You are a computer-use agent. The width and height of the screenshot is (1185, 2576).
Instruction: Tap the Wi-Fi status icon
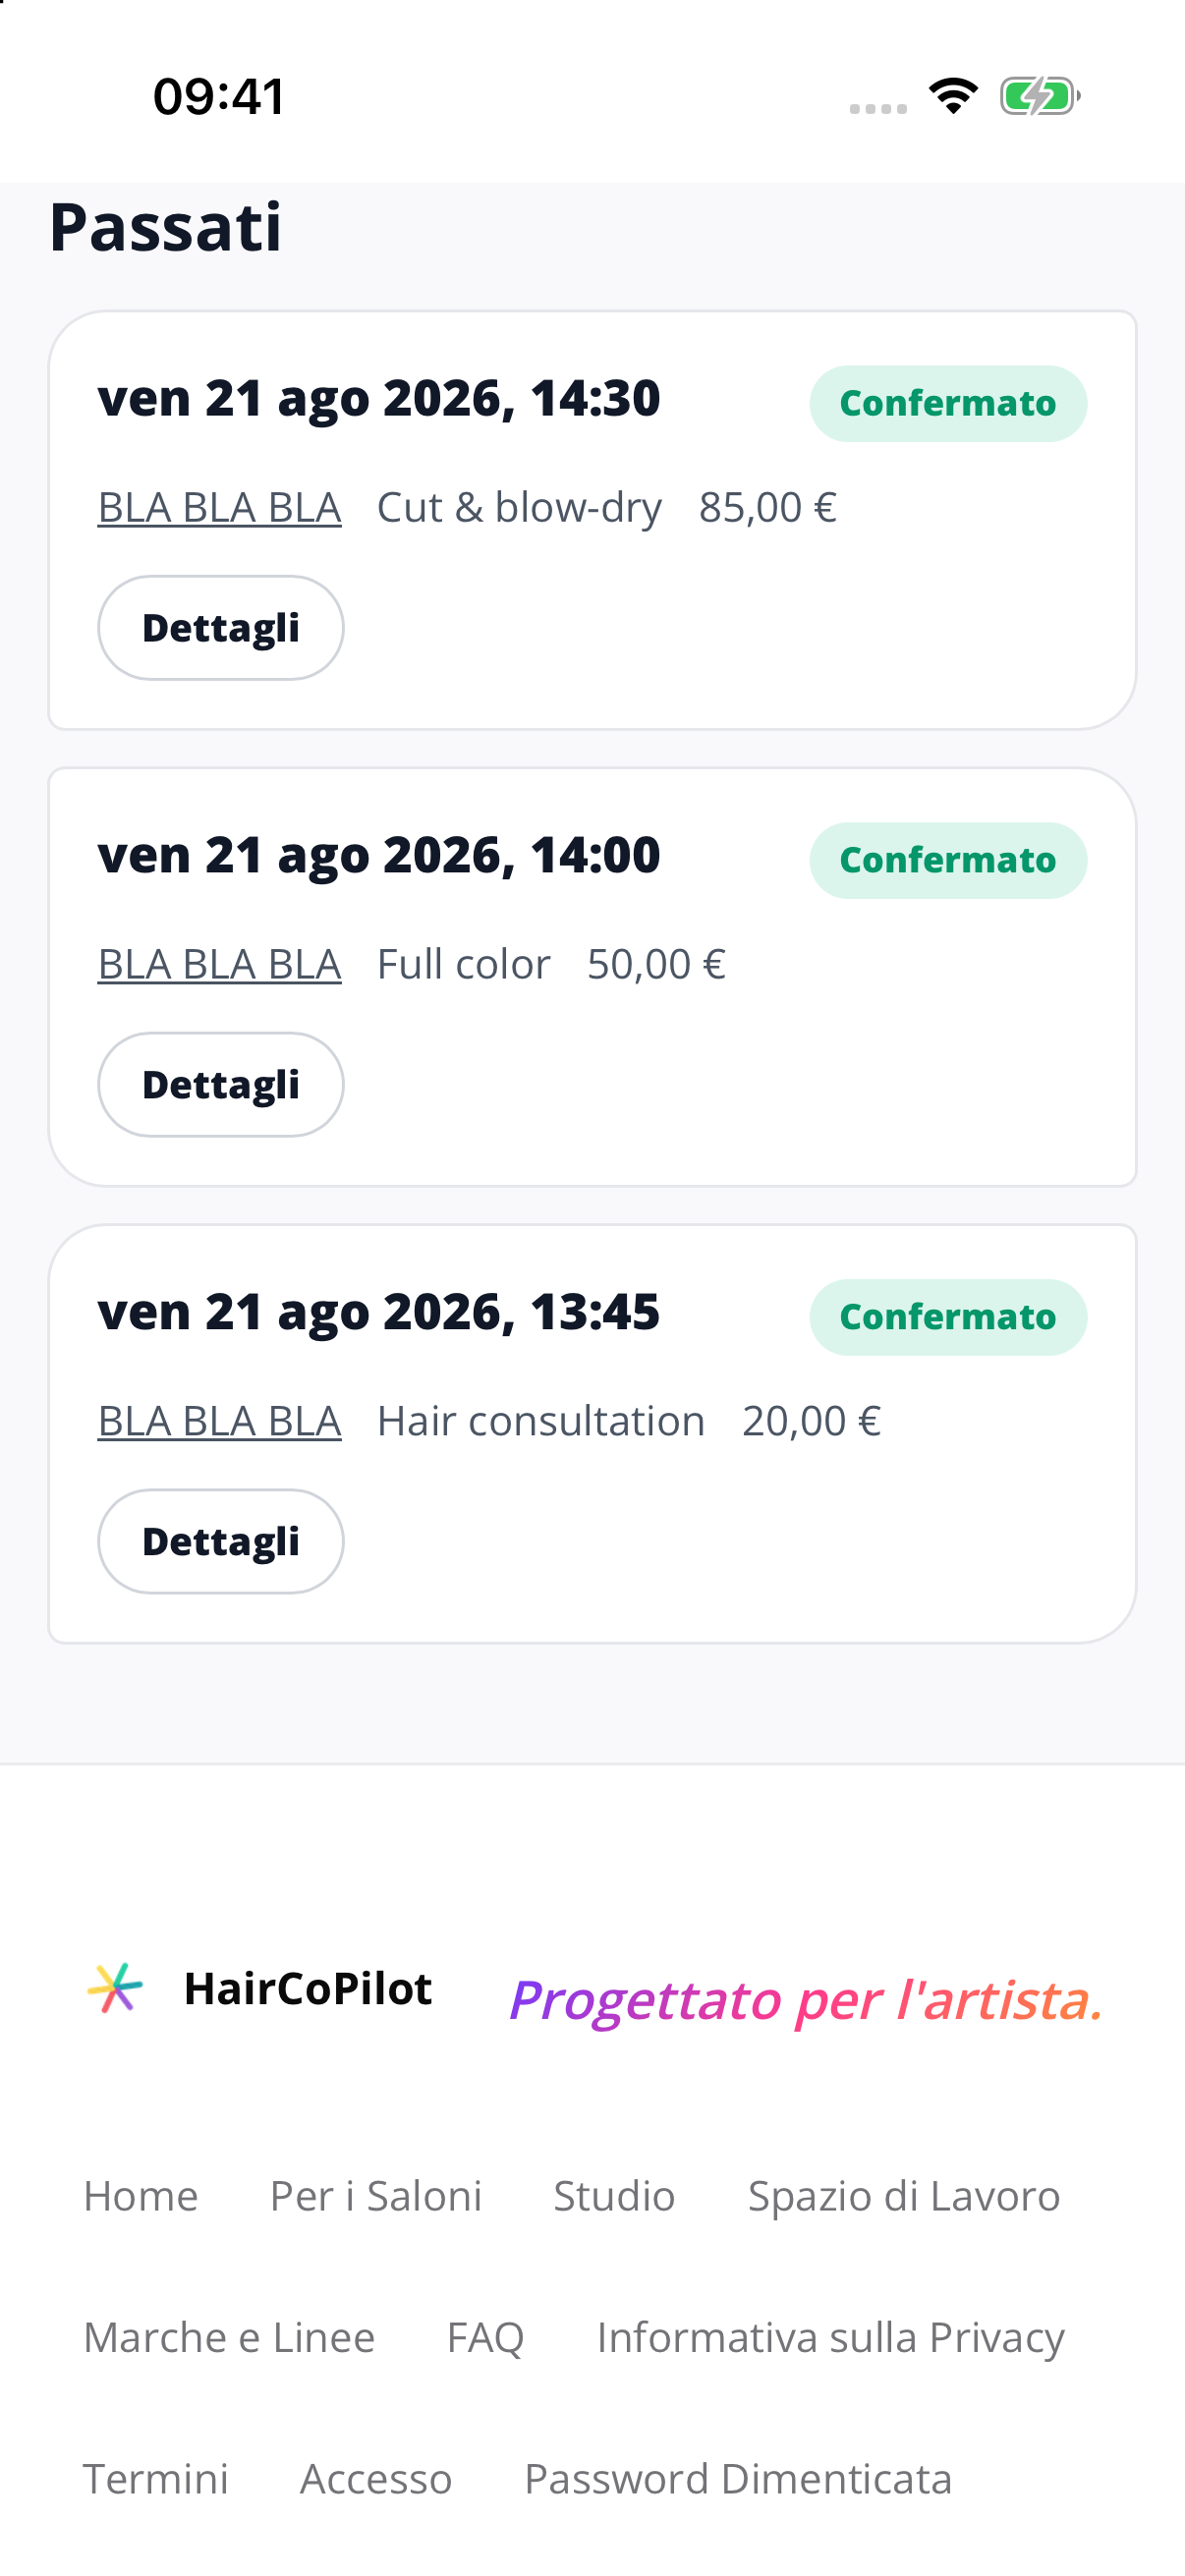coord(953,96)
